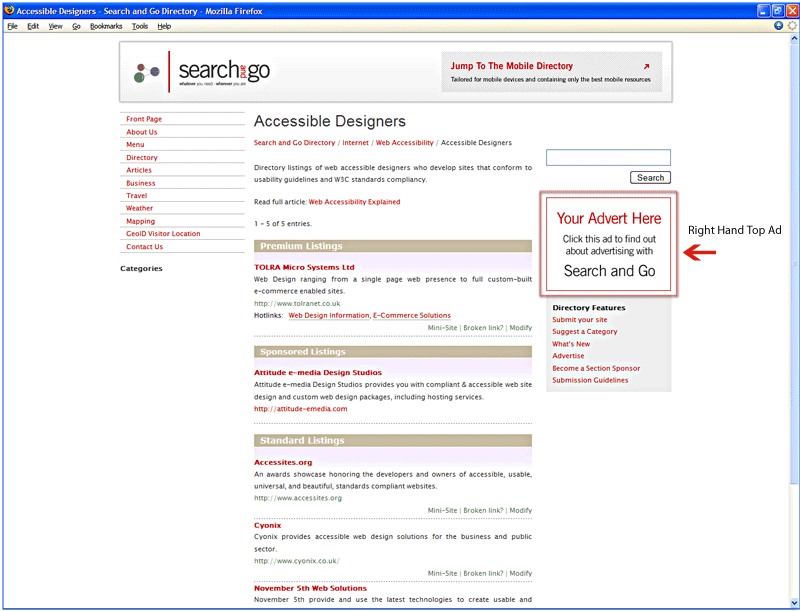Open the View menu
800x611 pixels.
tap(56, 26)
